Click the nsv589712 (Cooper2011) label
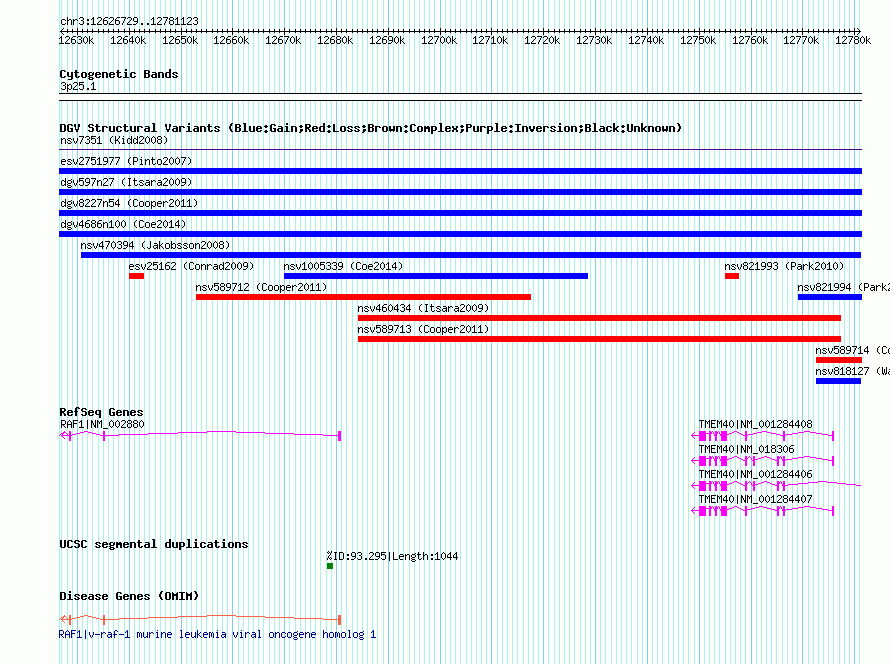 262,287
